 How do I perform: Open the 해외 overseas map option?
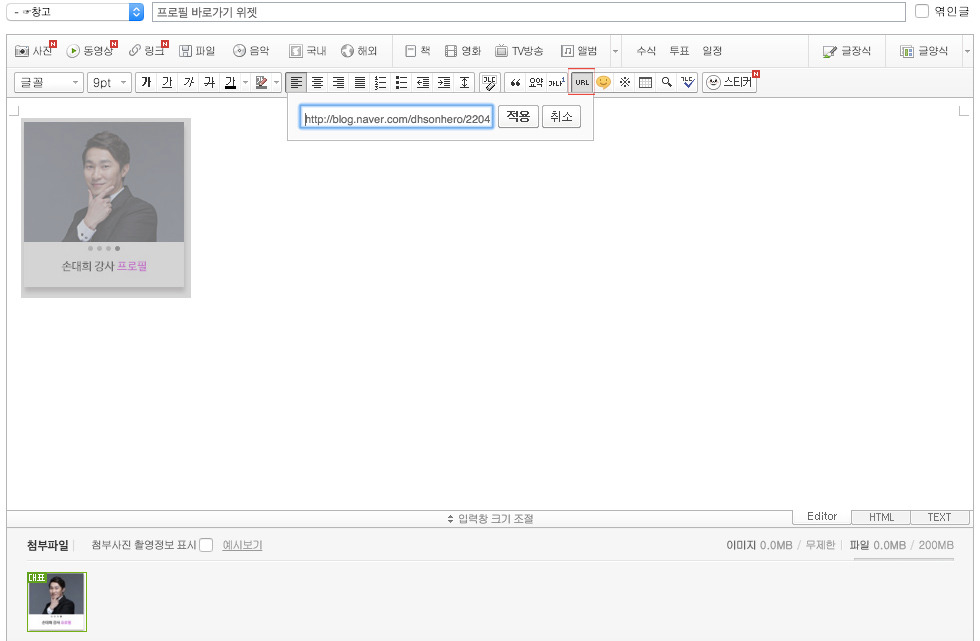click(359, 51)
